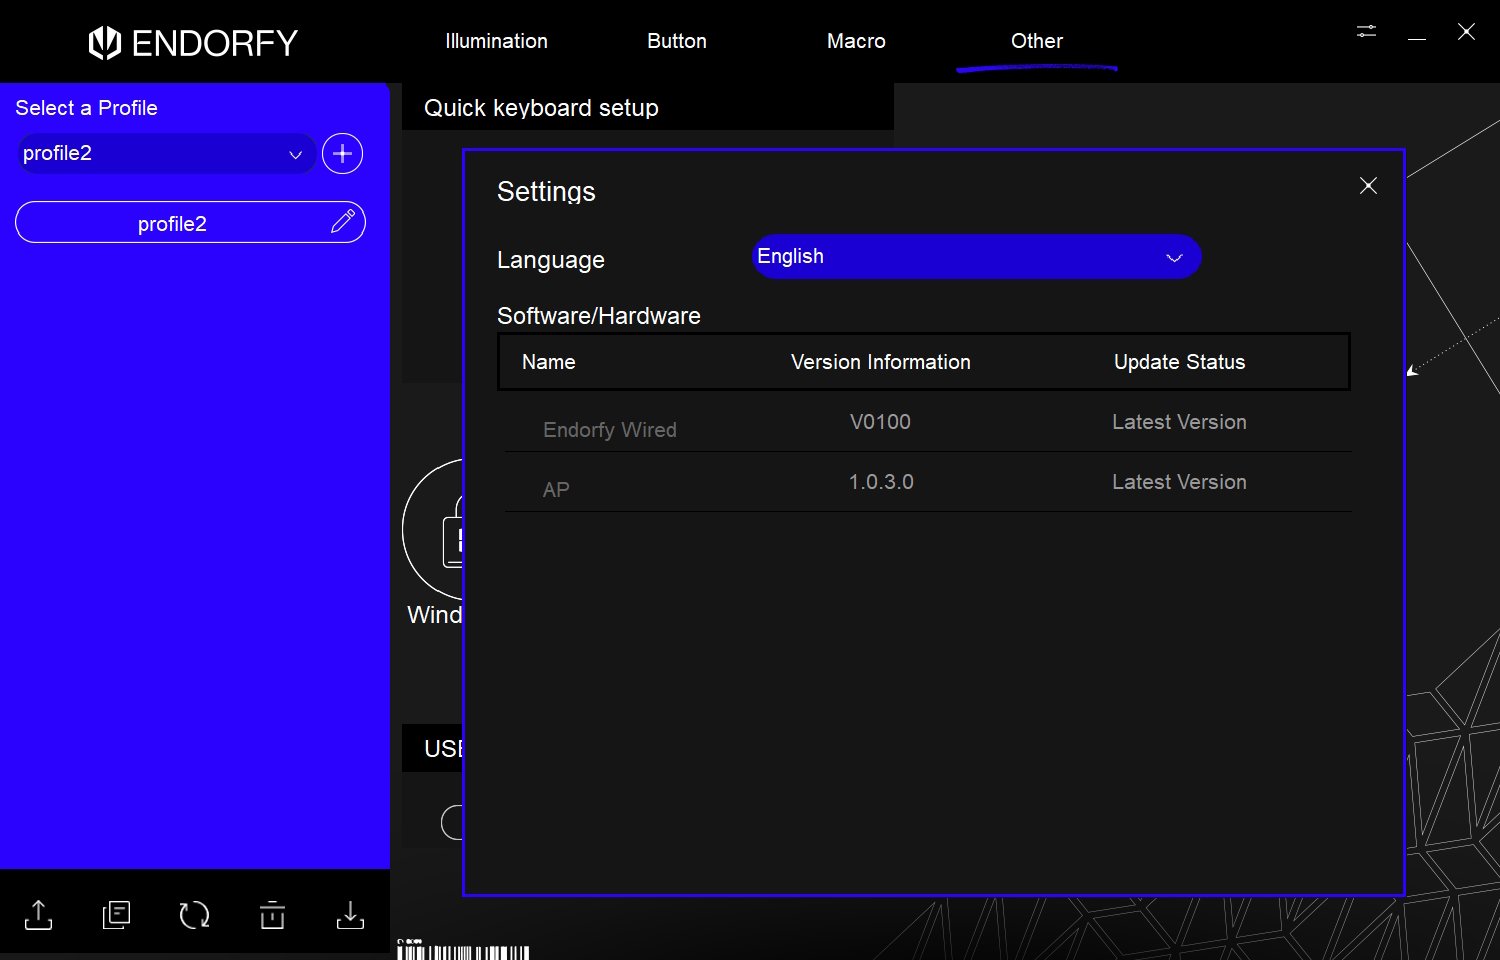Screen dimensions: 1500x960
Task: Select the Other tab
Action: (1036, 41)
